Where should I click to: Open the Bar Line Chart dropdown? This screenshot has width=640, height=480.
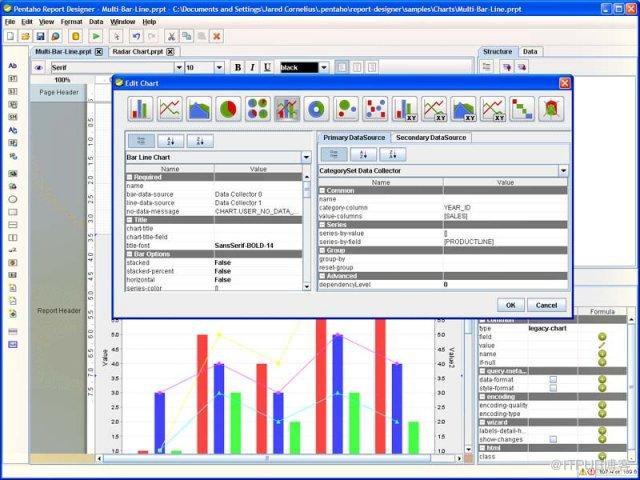point(306,158)
